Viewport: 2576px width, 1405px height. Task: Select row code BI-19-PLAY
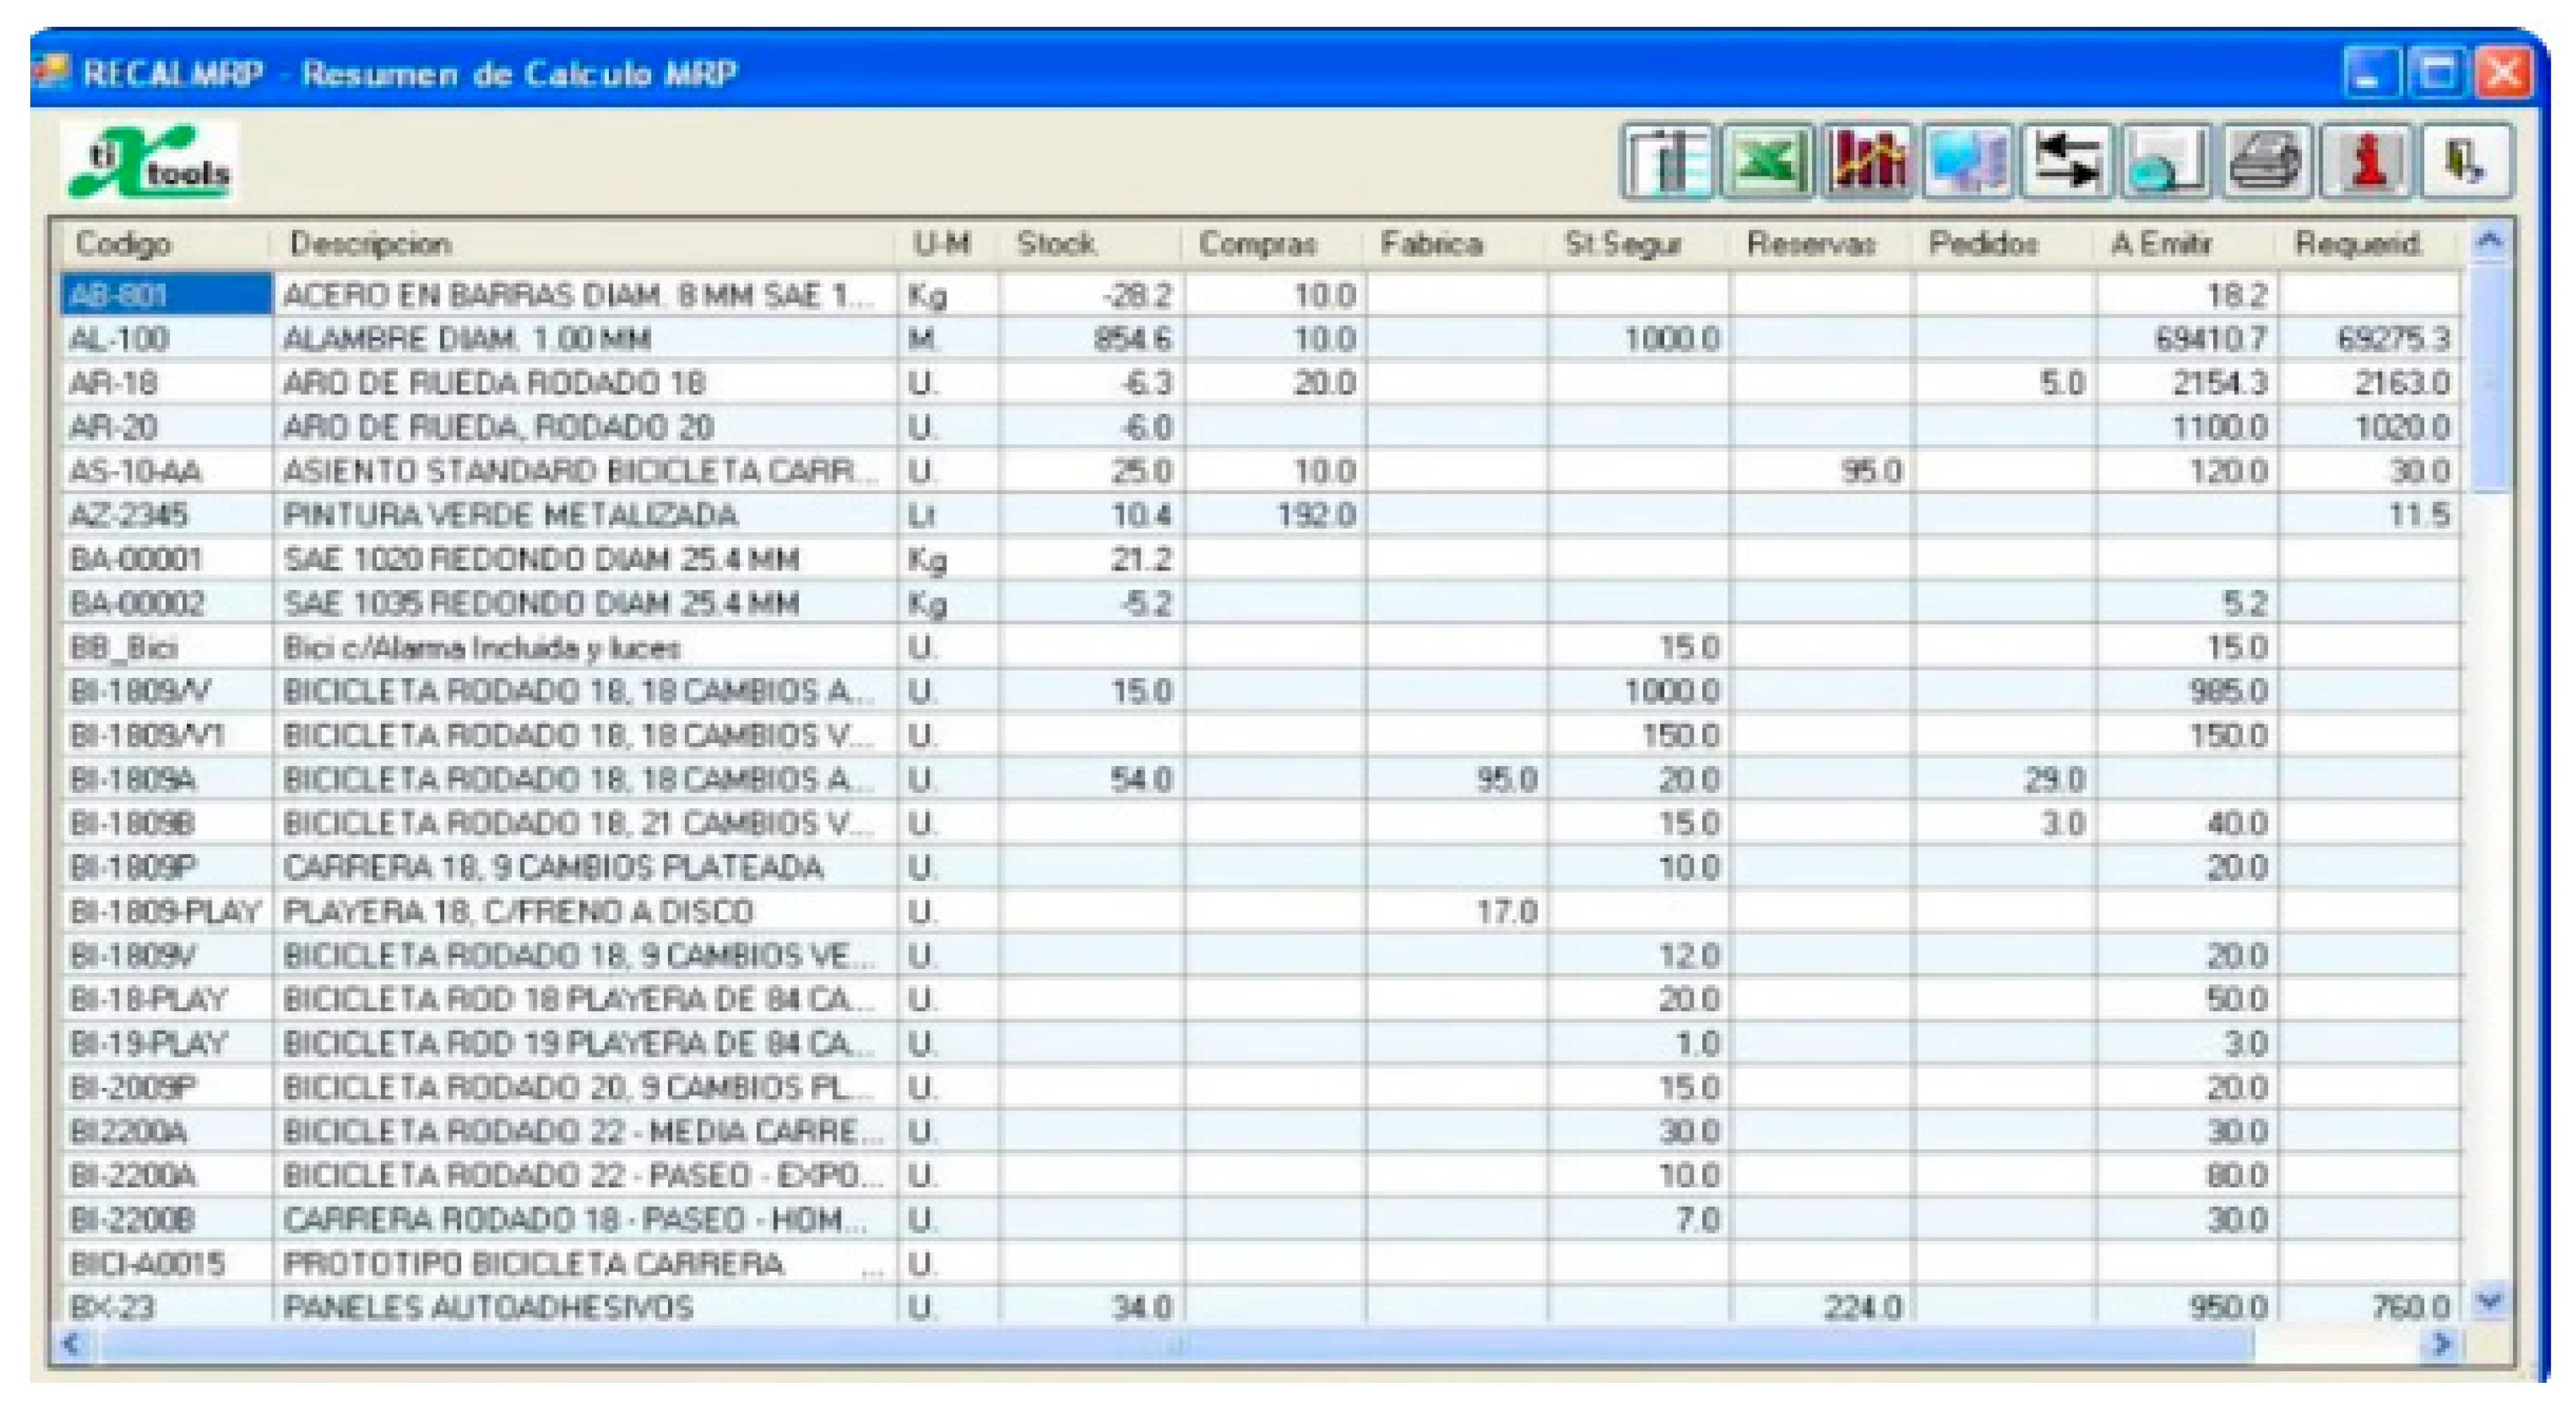[167, 1043]
